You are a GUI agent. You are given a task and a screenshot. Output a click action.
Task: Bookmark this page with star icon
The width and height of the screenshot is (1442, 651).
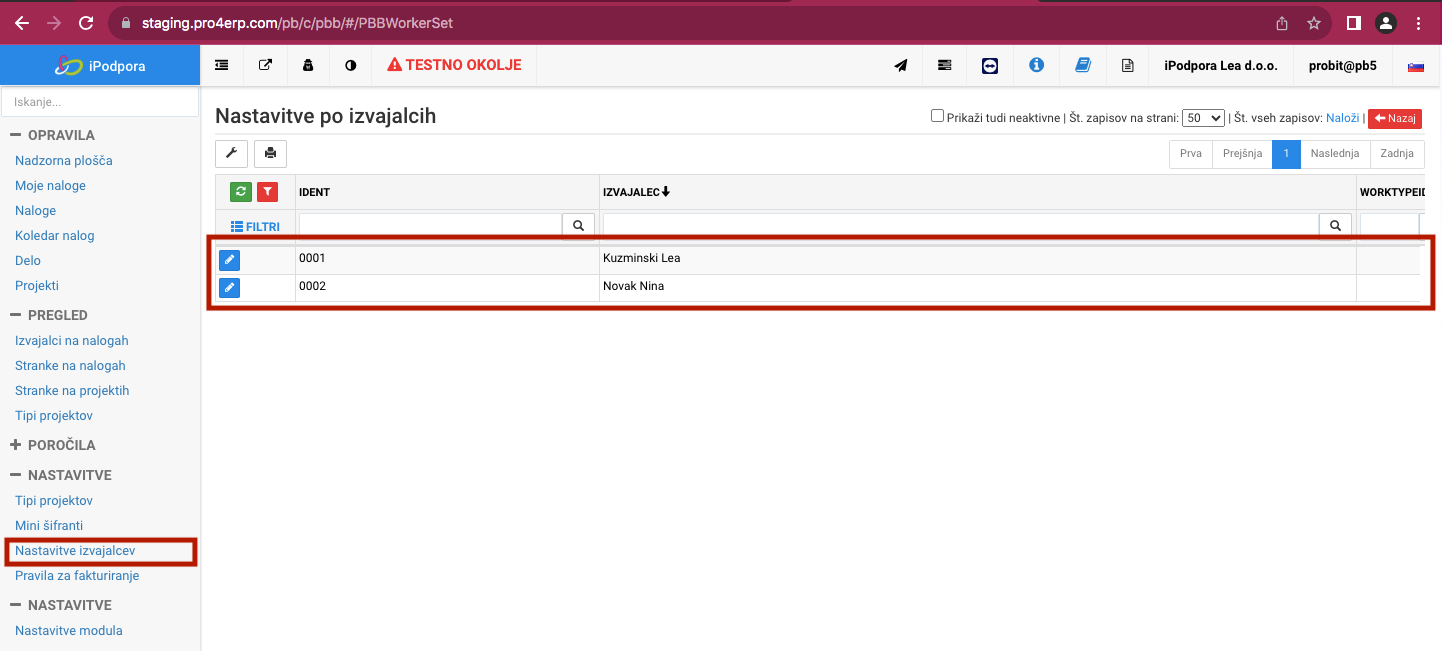click(1314, 23)
